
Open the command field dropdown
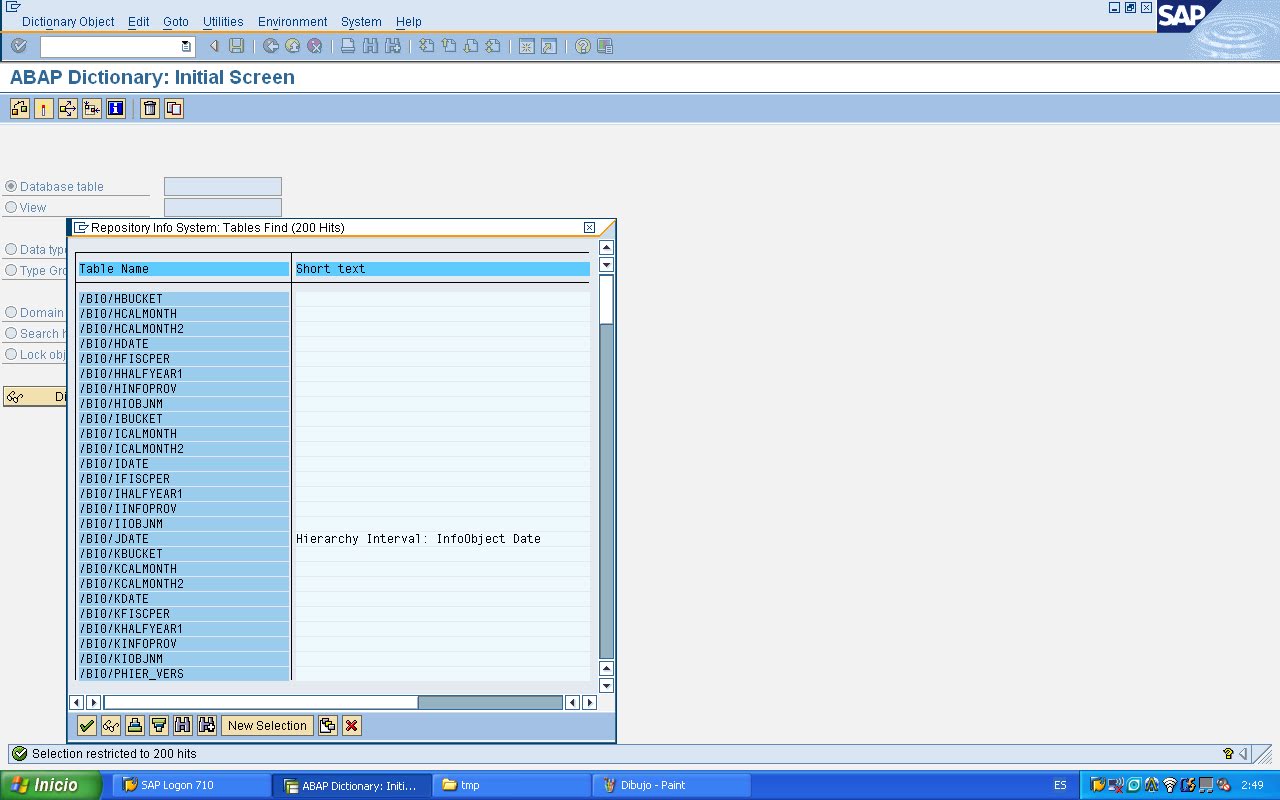[184, 46]
